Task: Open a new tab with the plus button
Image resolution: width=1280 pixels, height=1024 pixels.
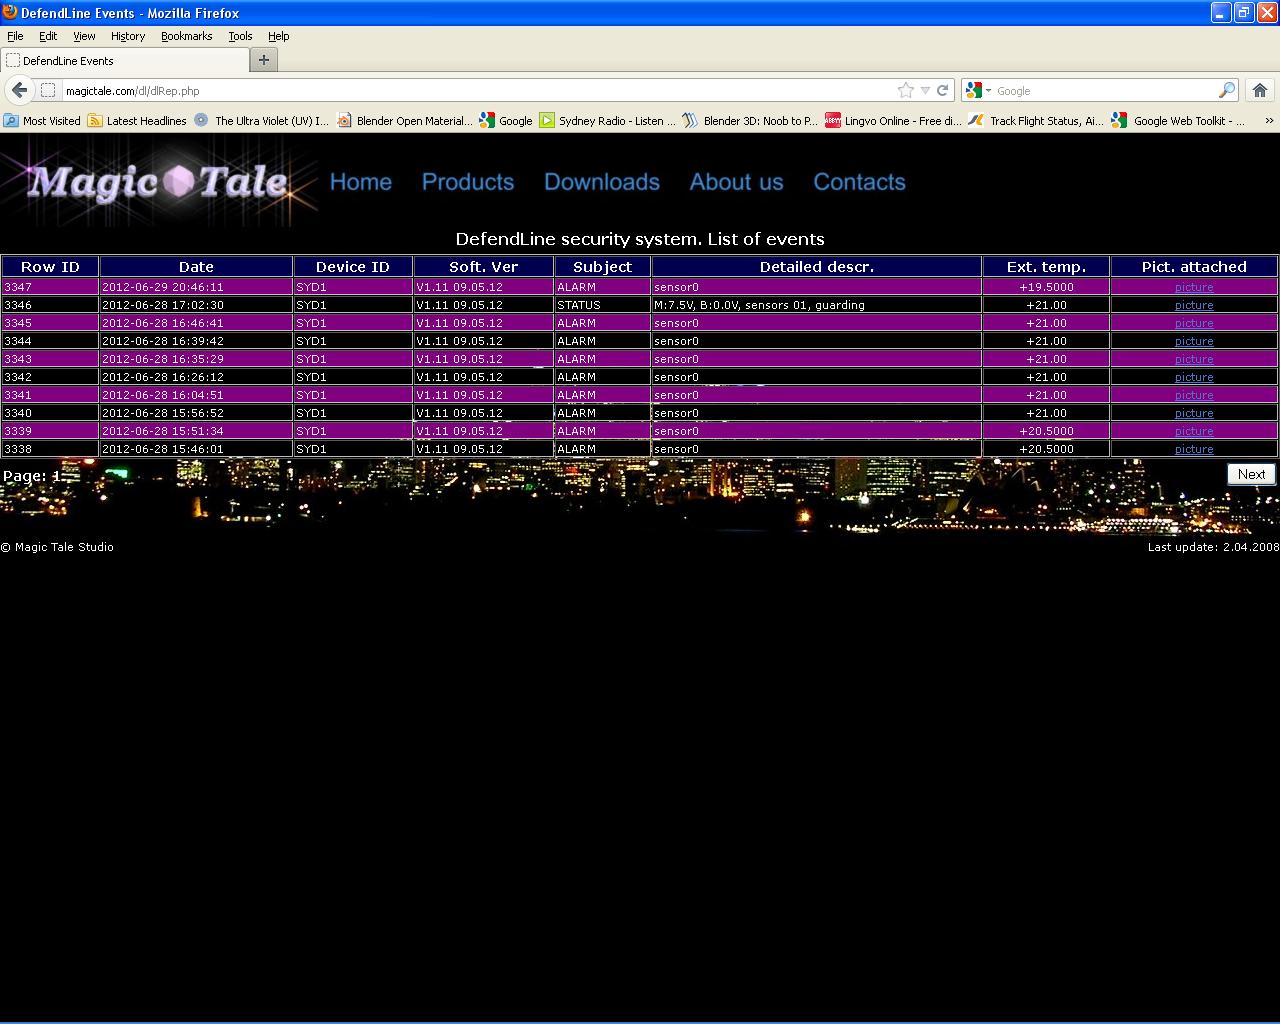Action: [263, 60]
